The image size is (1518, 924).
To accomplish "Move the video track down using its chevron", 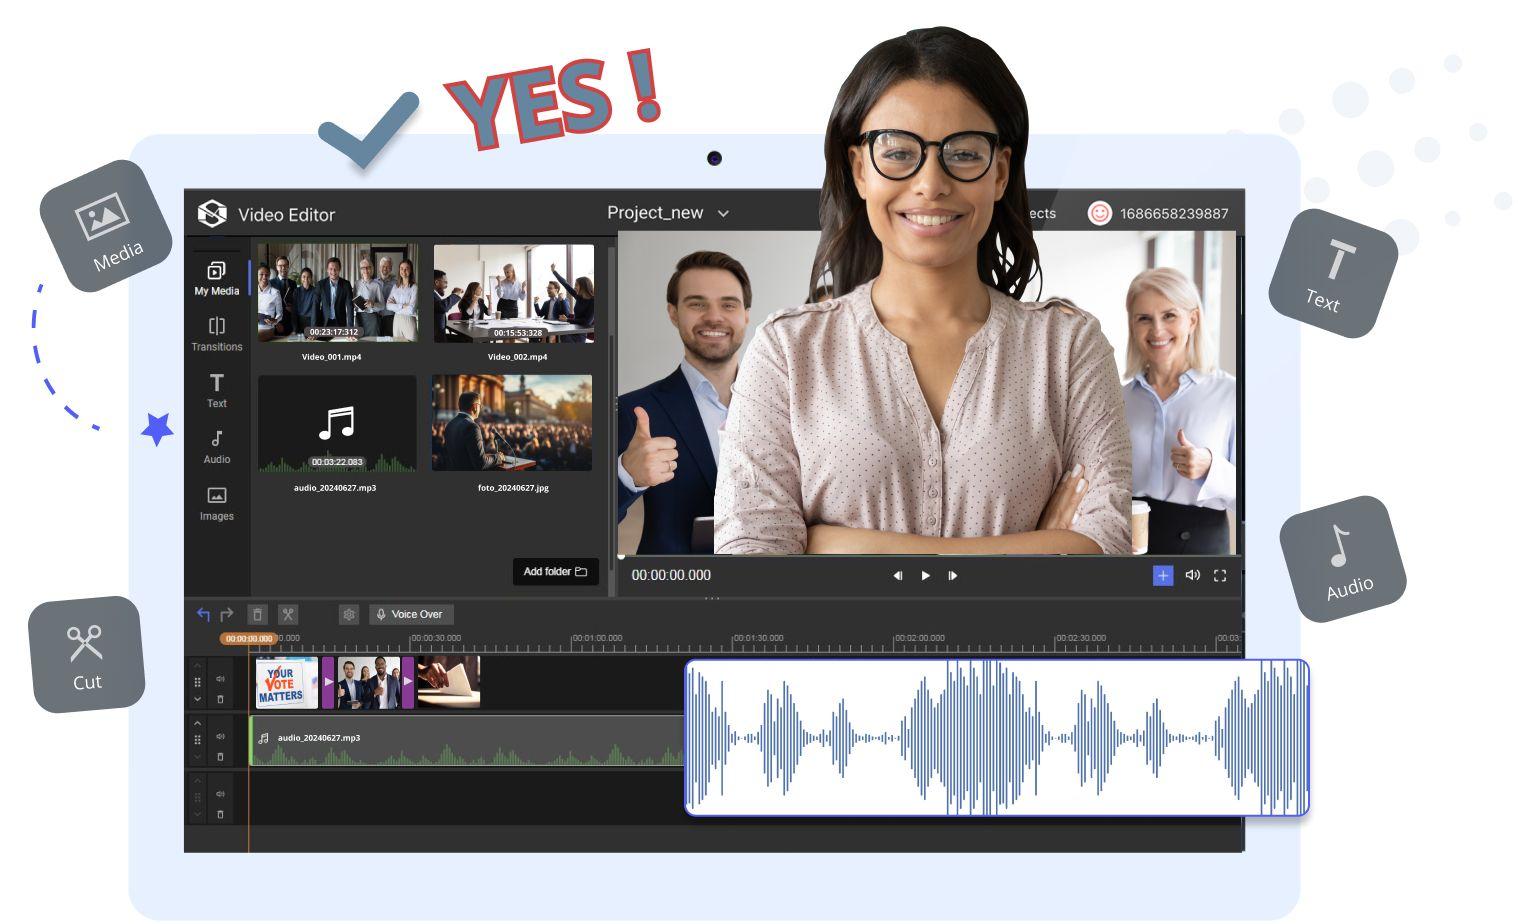I will pyautogui.click(x=198, y=699).
